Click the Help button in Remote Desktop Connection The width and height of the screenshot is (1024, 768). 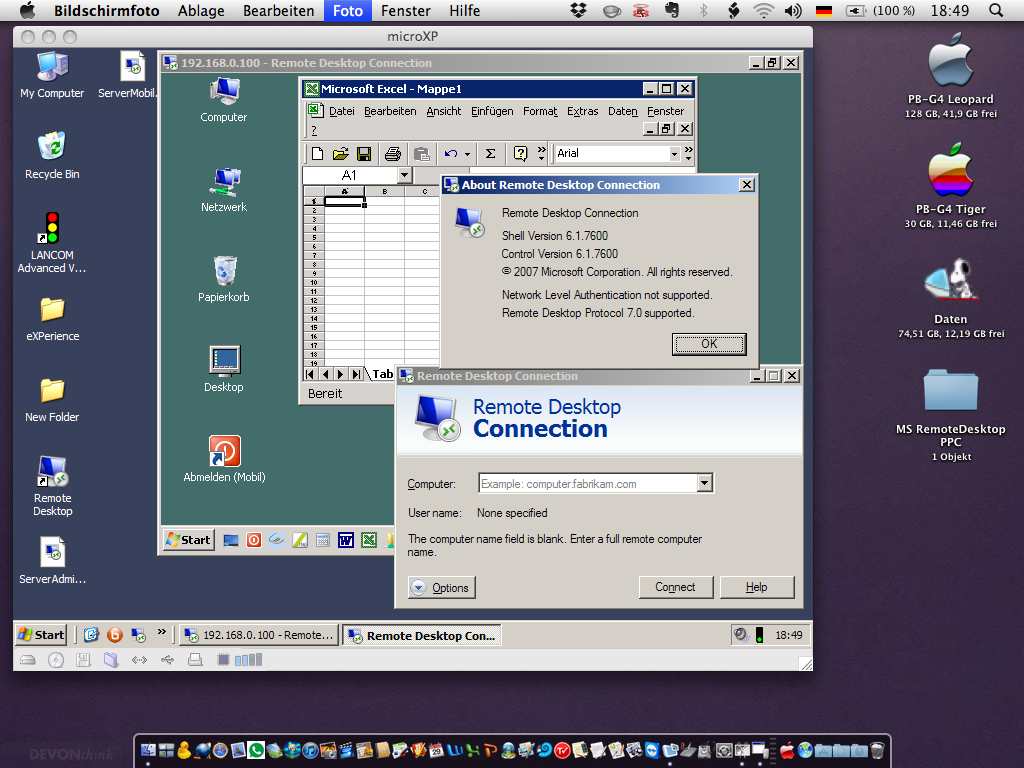pos(756,587)
